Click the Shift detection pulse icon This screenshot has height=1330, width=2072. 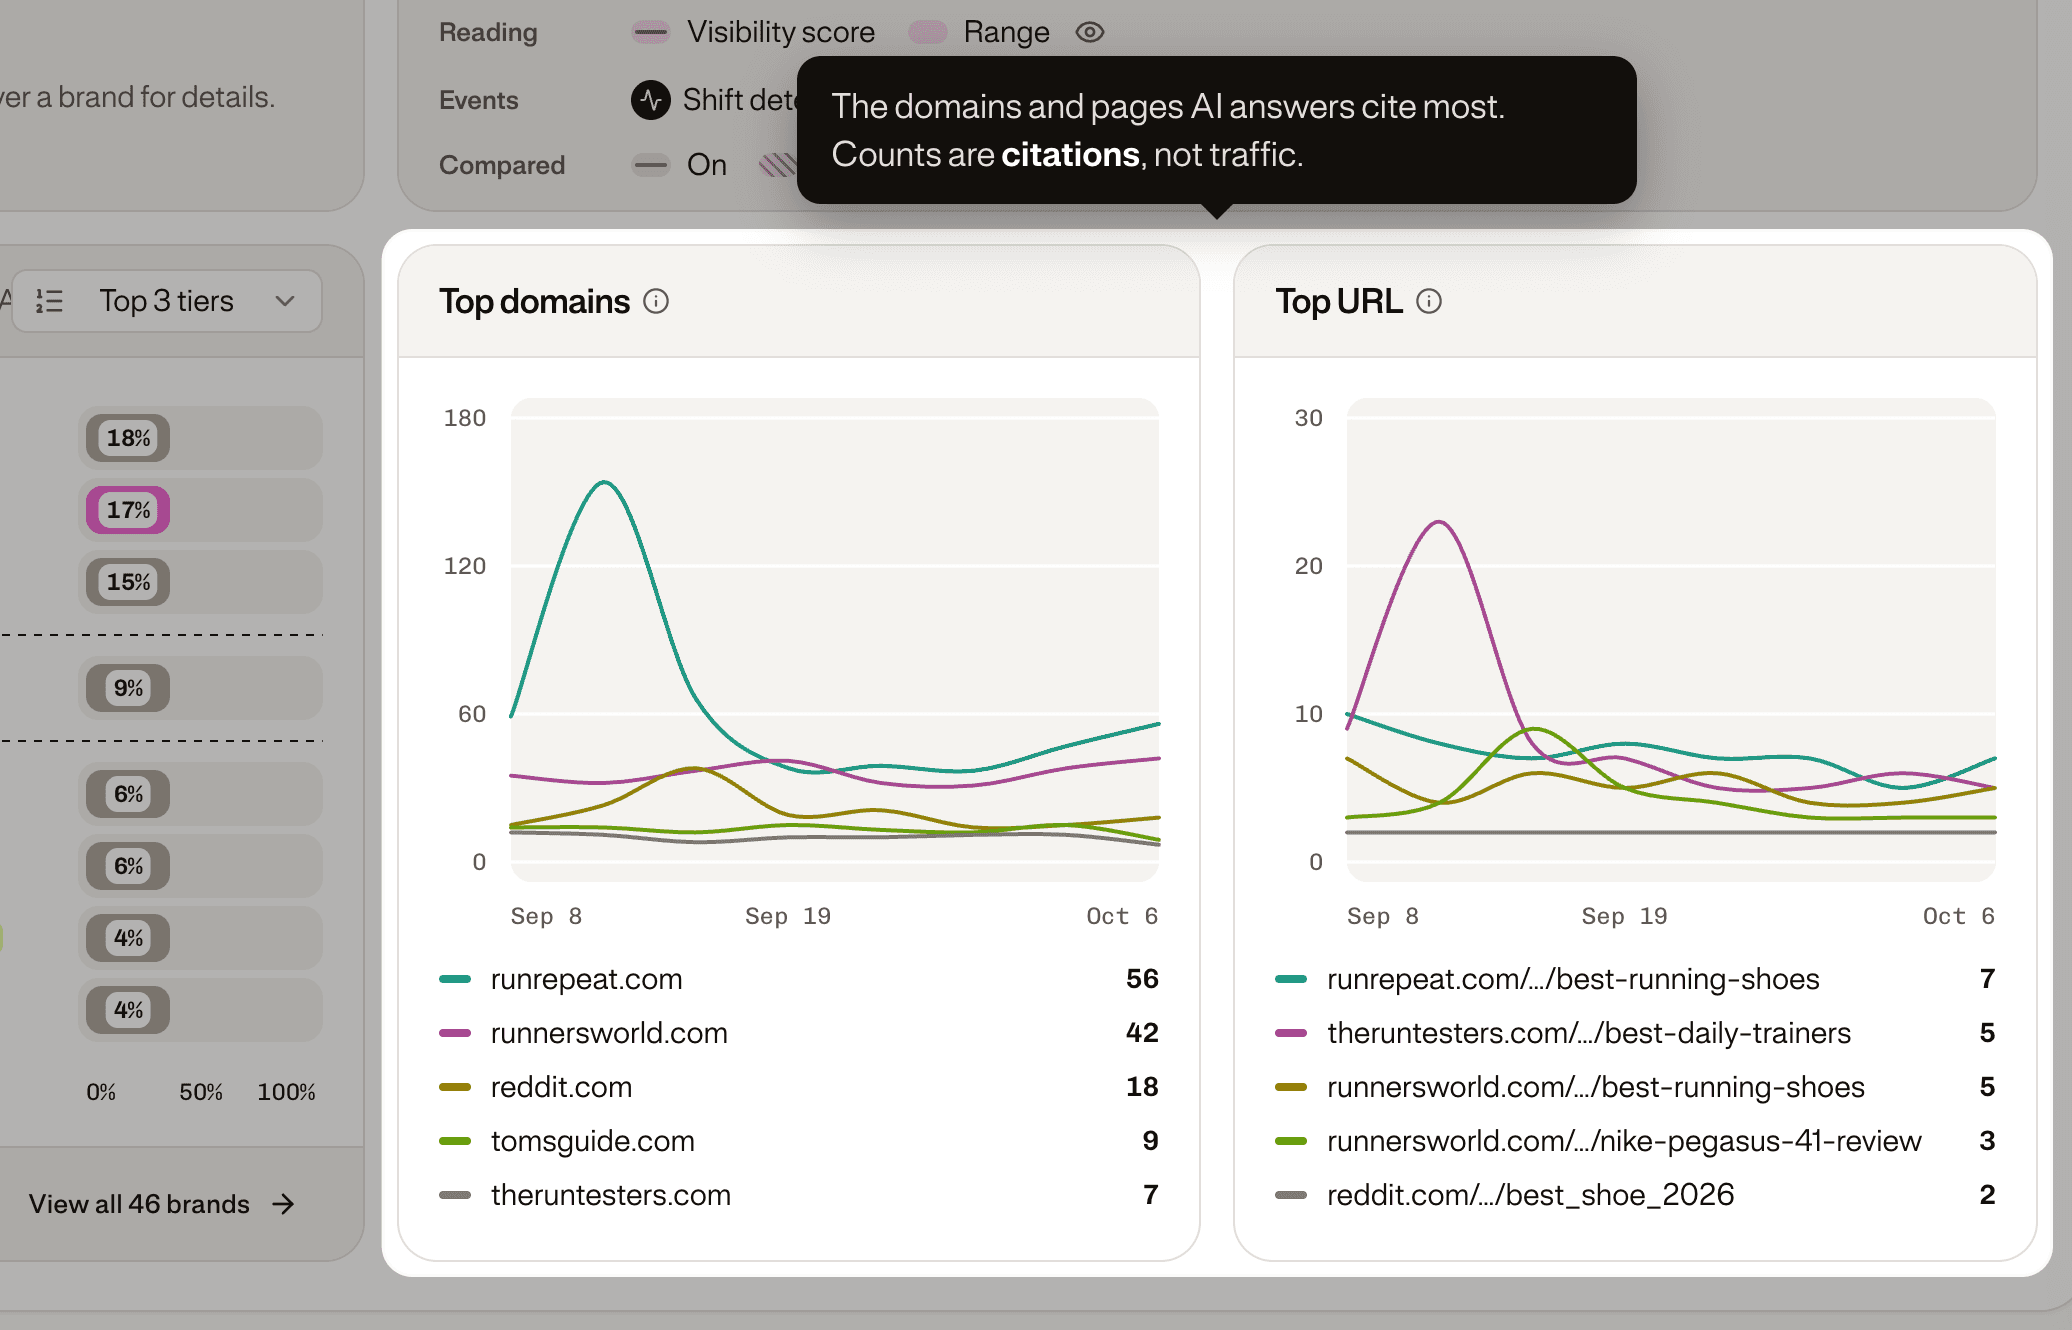tap(651, 100)
